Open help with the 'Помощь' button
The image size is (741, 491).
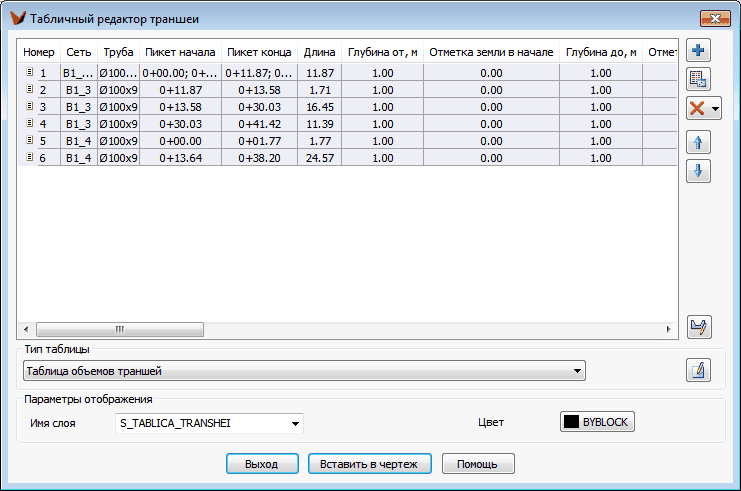(478, 464)
